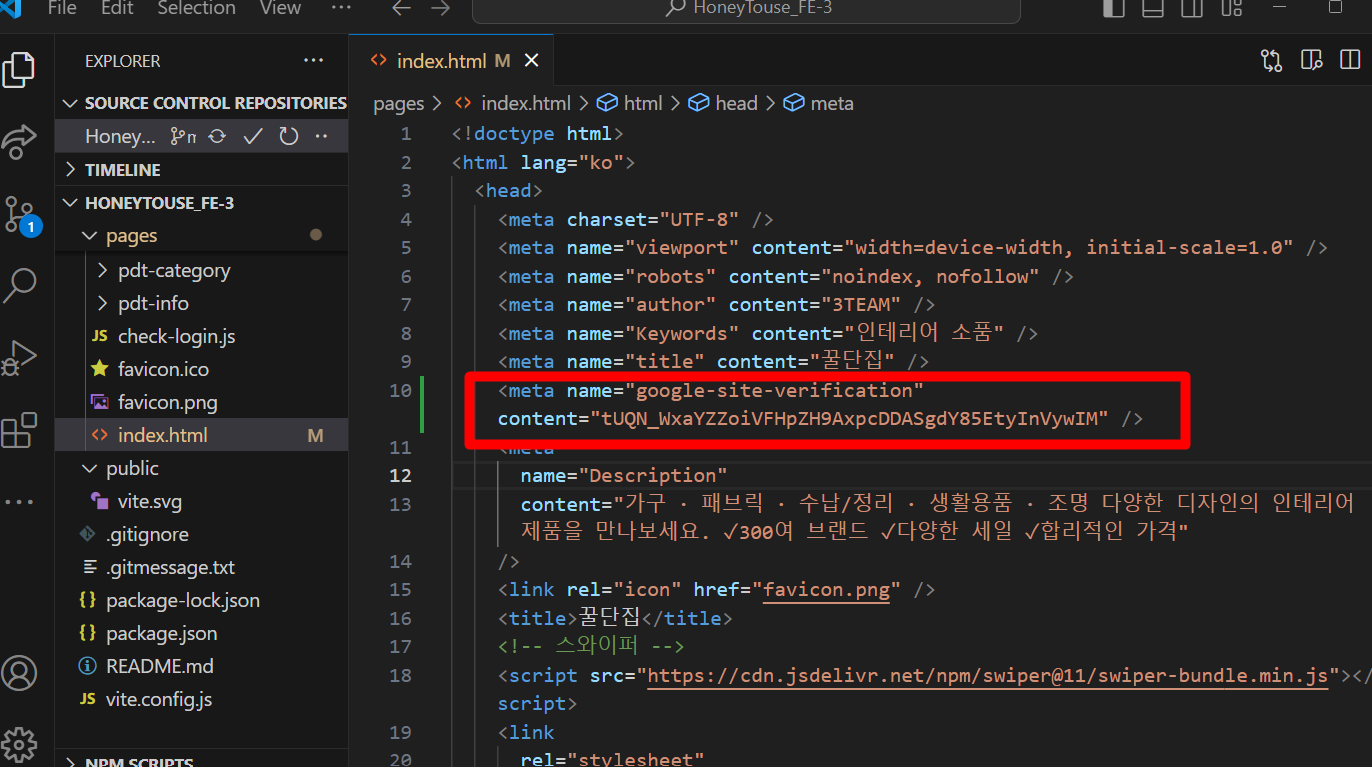Show hidden menu bar items

pyautogui.click(x=341, y=8)
